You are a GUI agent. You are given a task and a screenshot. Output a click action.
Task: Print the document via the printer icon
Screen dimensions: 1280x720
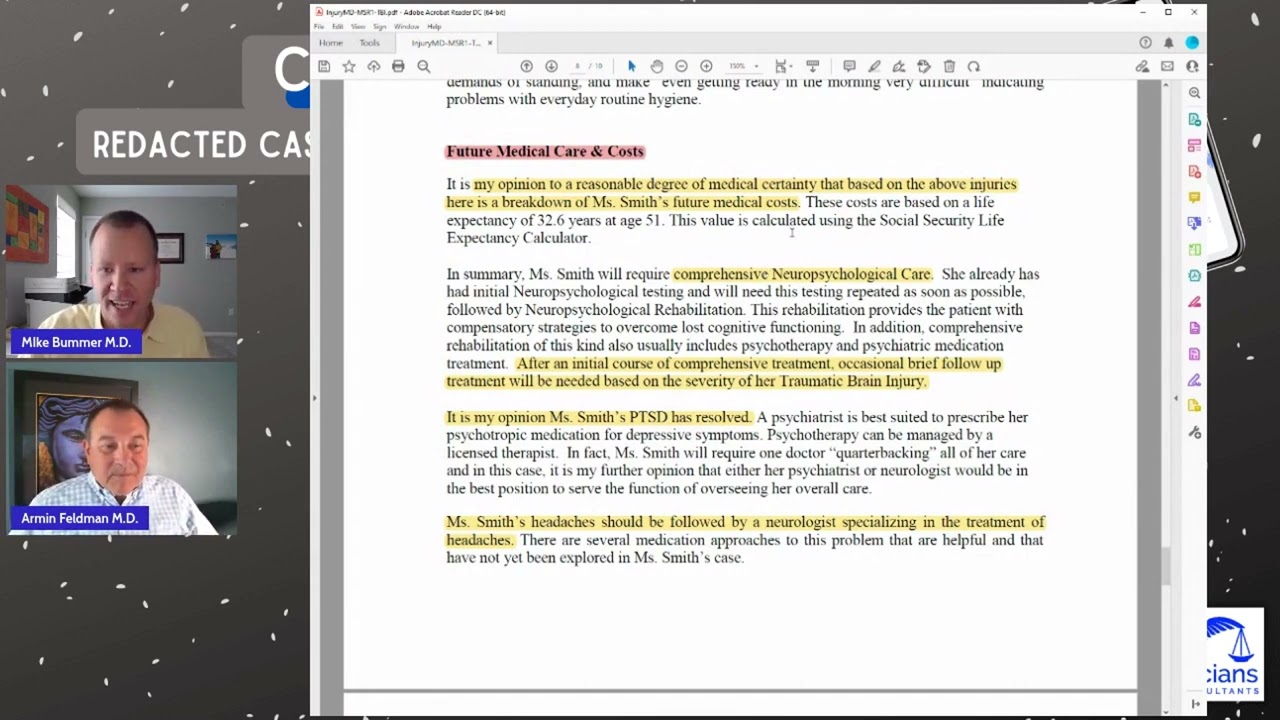tap(398, 66)
